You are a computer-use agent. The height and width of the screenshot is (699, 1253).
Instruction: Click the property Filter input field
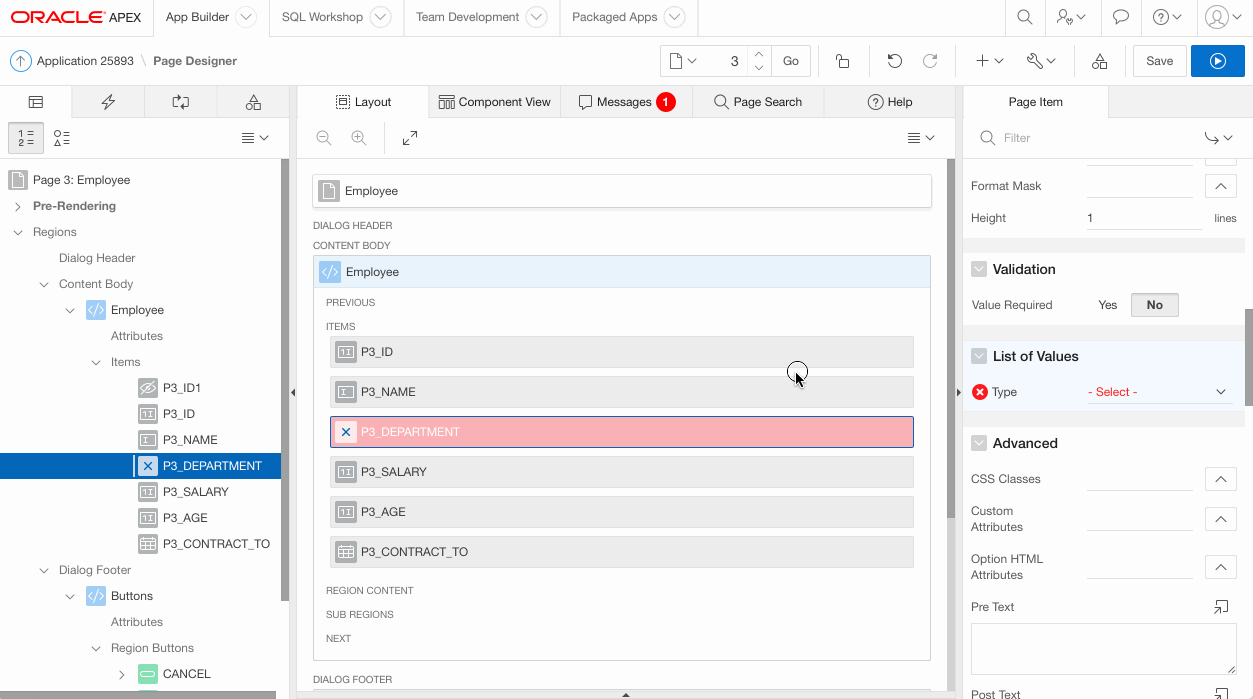pos(1090,138)
